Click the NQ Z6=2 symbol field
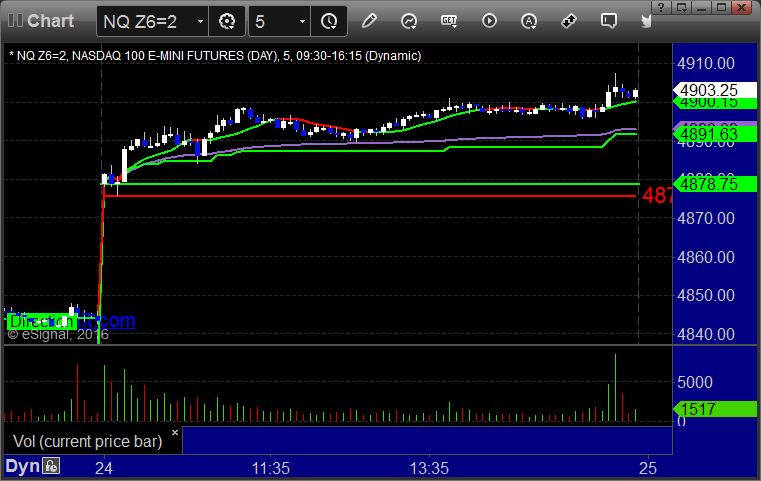The height and width of the screenshot is (481, 761). pyautogui.click(x=152, y=21)
